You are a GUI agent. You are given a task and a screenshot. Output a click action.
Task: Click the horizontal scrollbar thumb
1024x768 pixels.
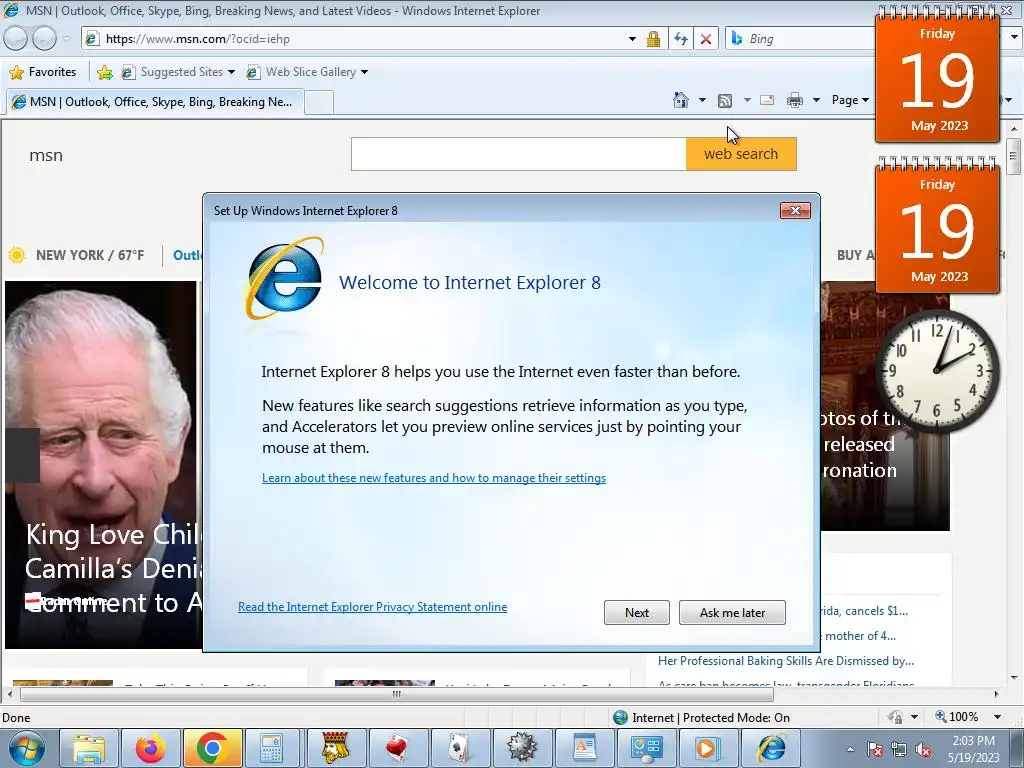click(396, 694)
